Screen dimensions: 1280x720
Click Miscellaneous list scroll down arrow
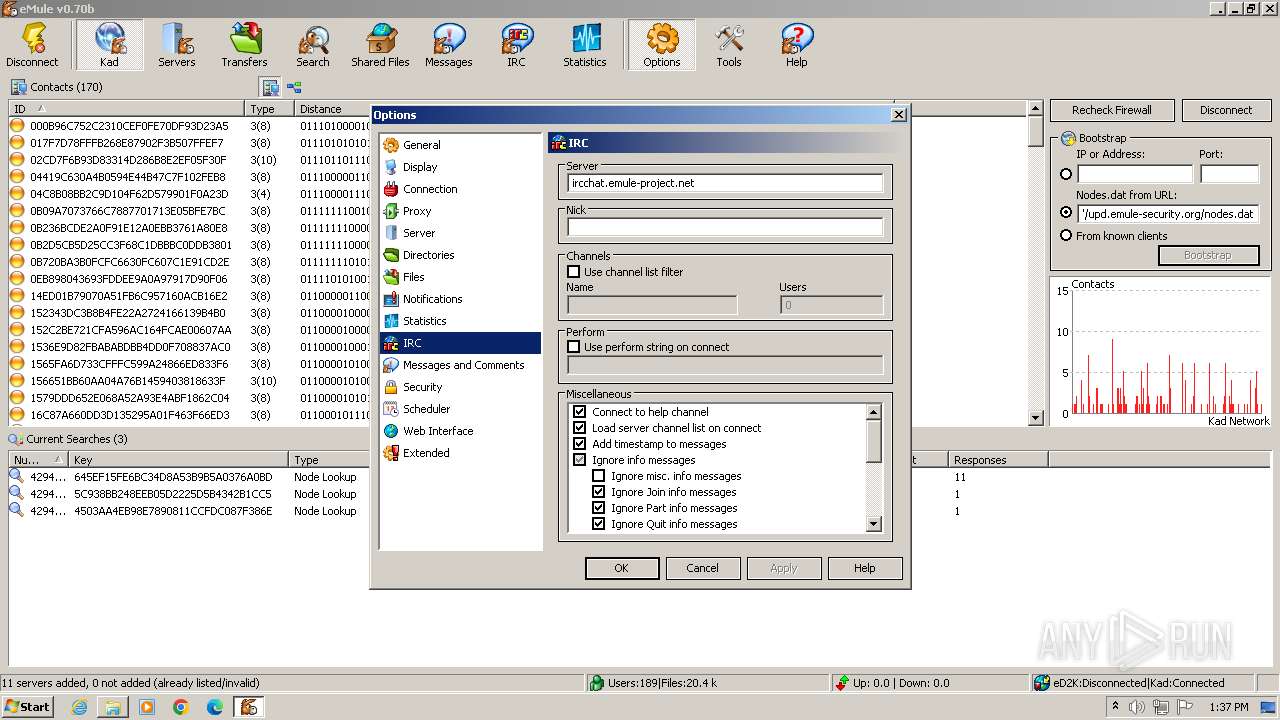(873, 524)
